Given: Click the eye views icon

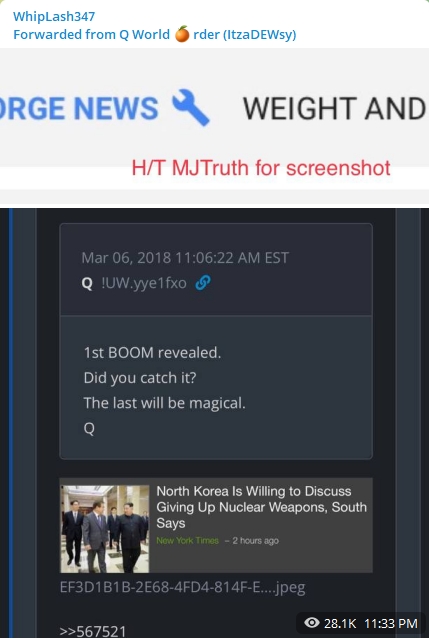Looking at the screenshot, I should 312,623.
